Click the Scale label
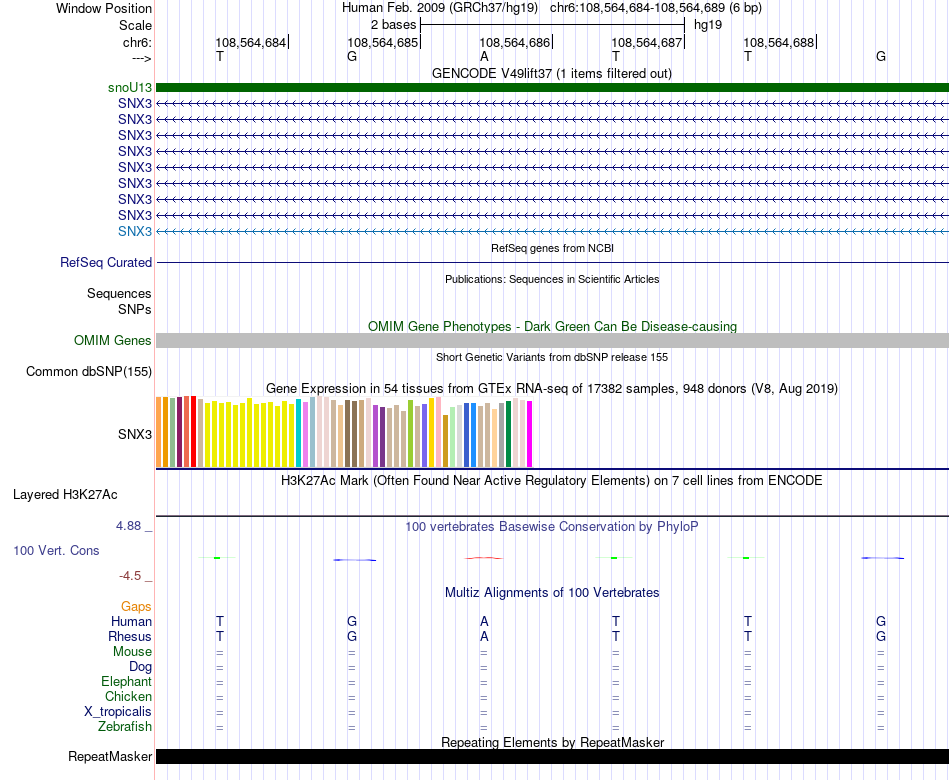Screen dimensions: 950x780 click(x=135, y=25)
